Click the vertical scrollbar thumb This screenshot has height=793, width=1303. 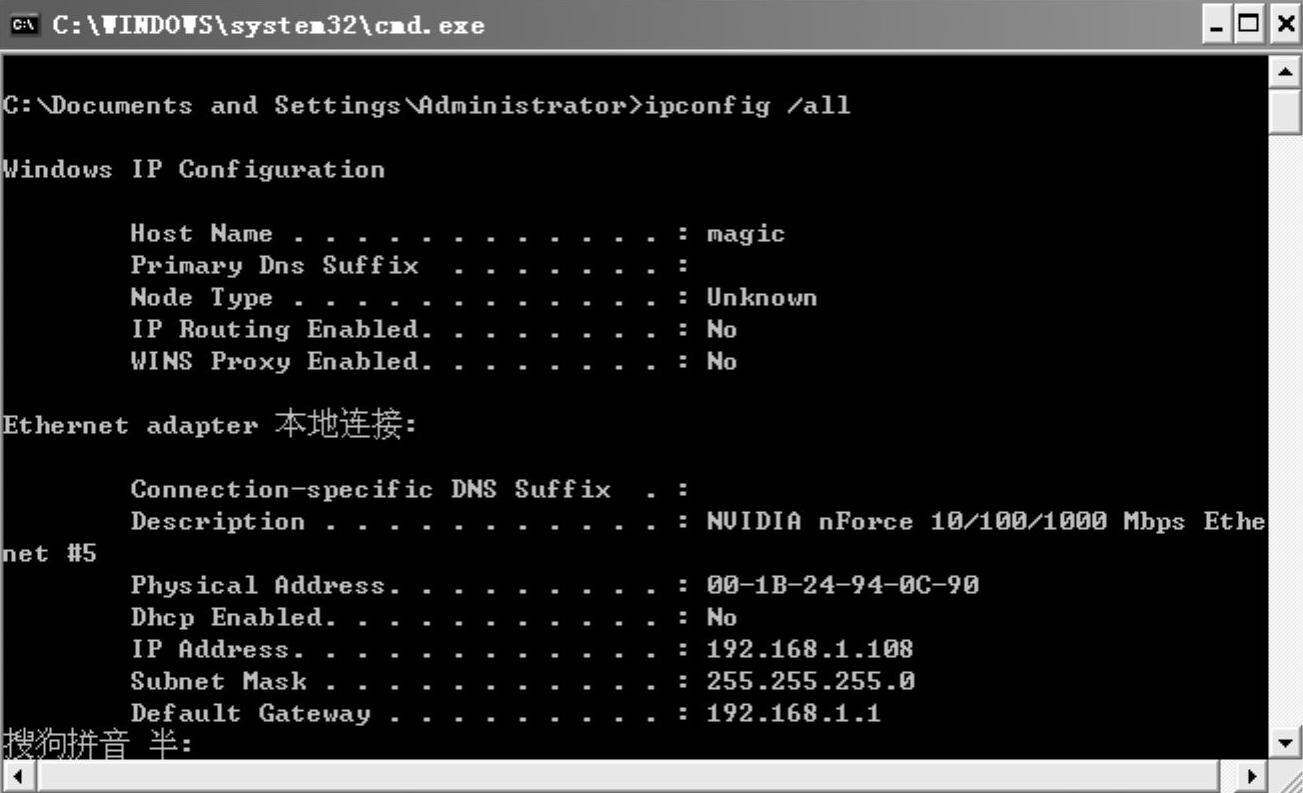[x=1284, y=112]
